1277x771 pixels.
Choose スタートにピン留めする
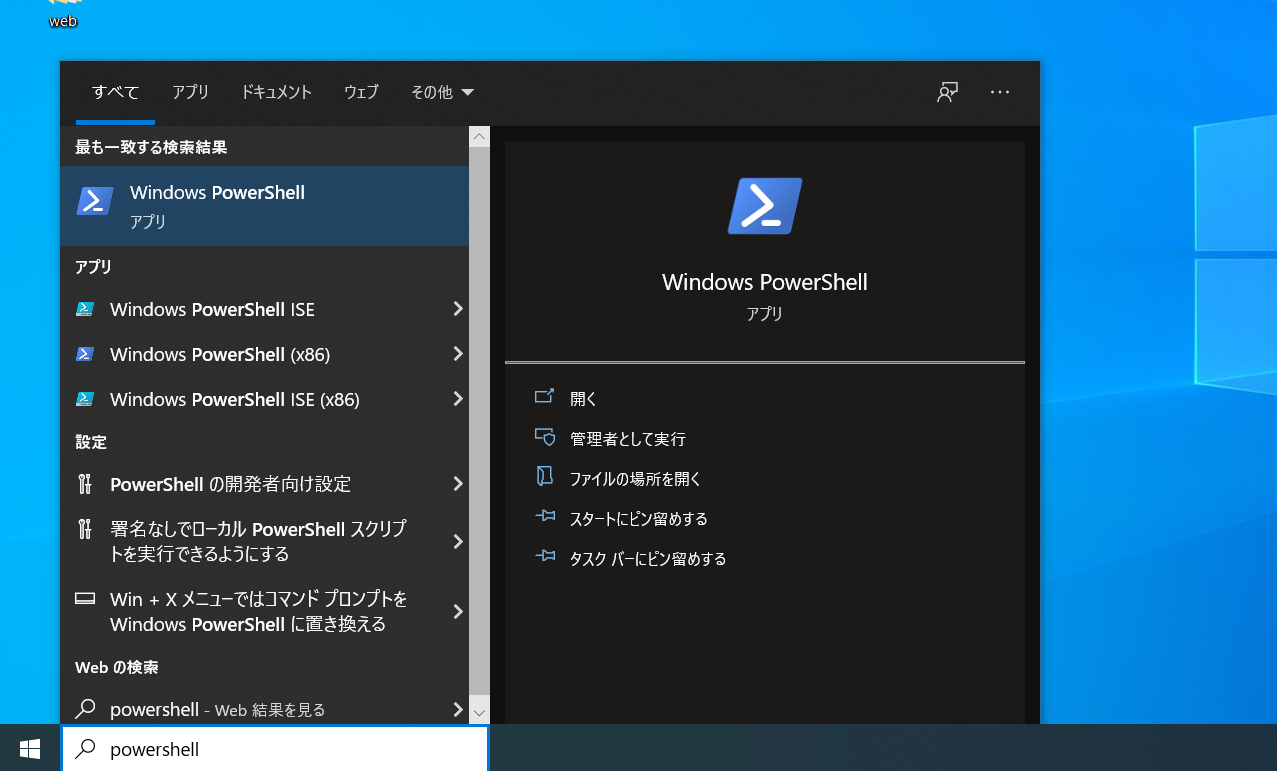pos(638,518)
